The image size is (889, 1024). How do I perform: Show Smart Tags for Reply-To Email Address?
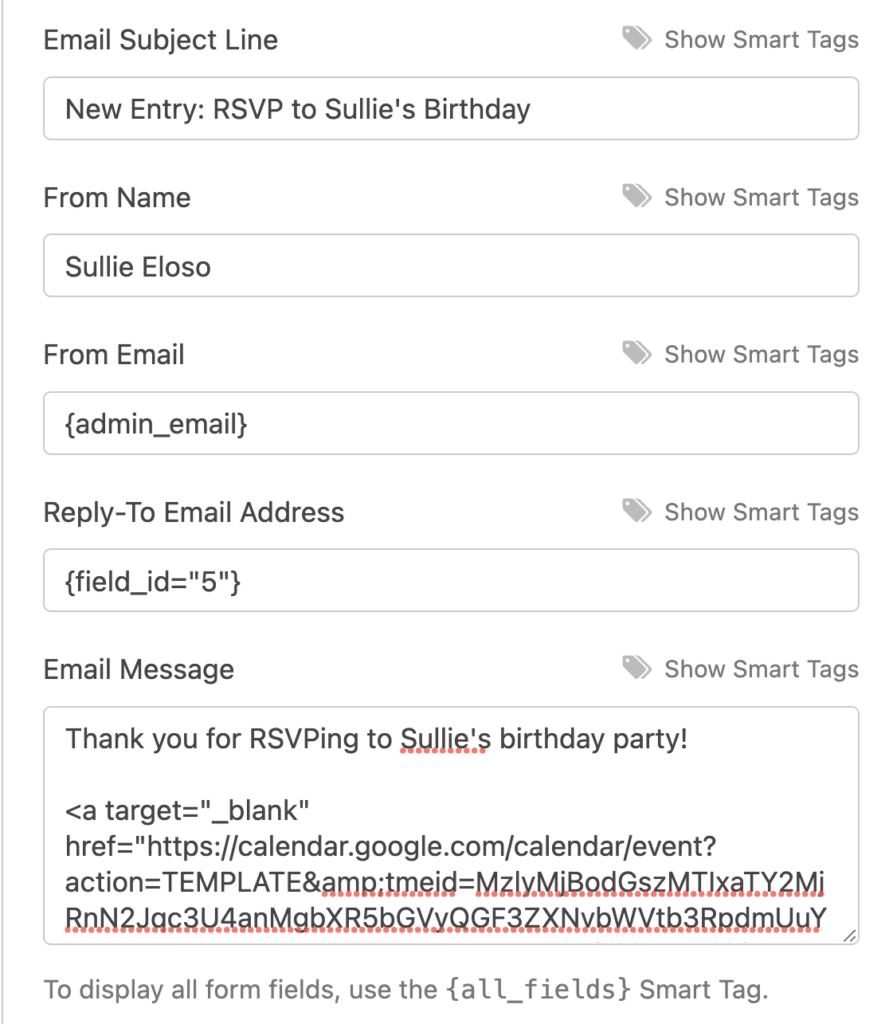(761, 511)
